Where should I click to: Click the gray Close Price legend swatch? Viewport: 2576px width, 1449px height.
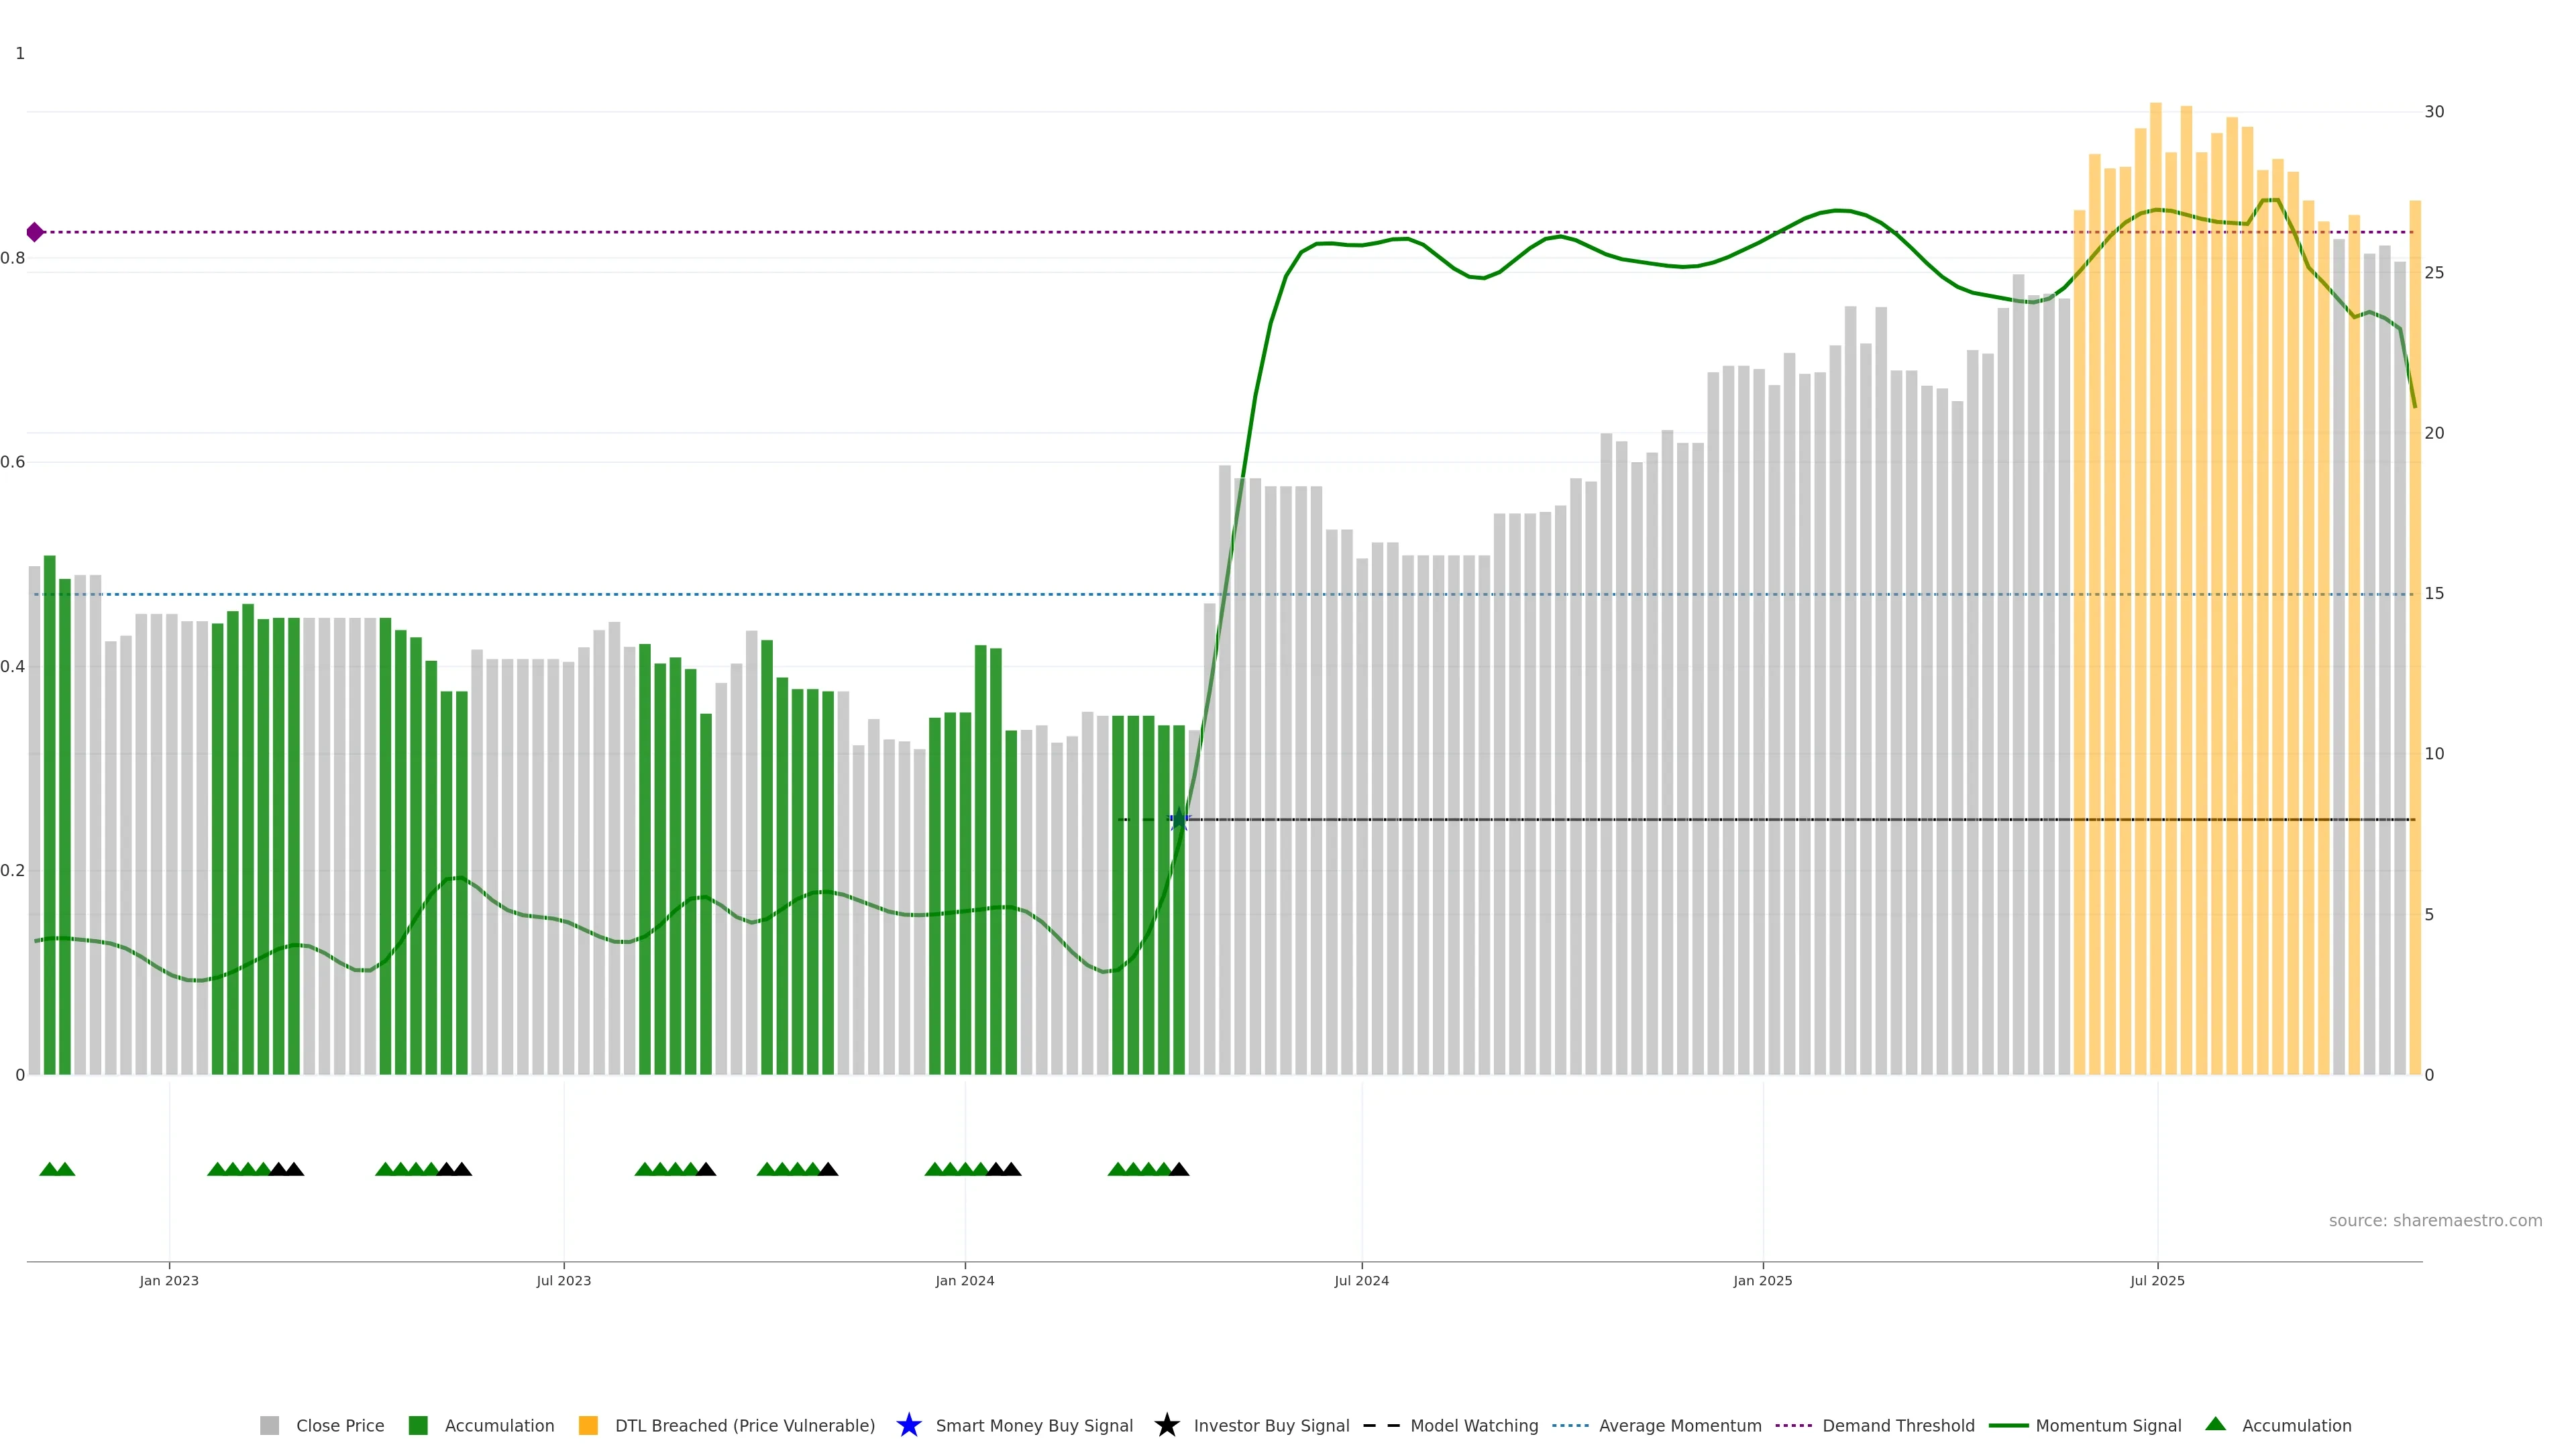pyautogui.click(x=269, y=1425)
